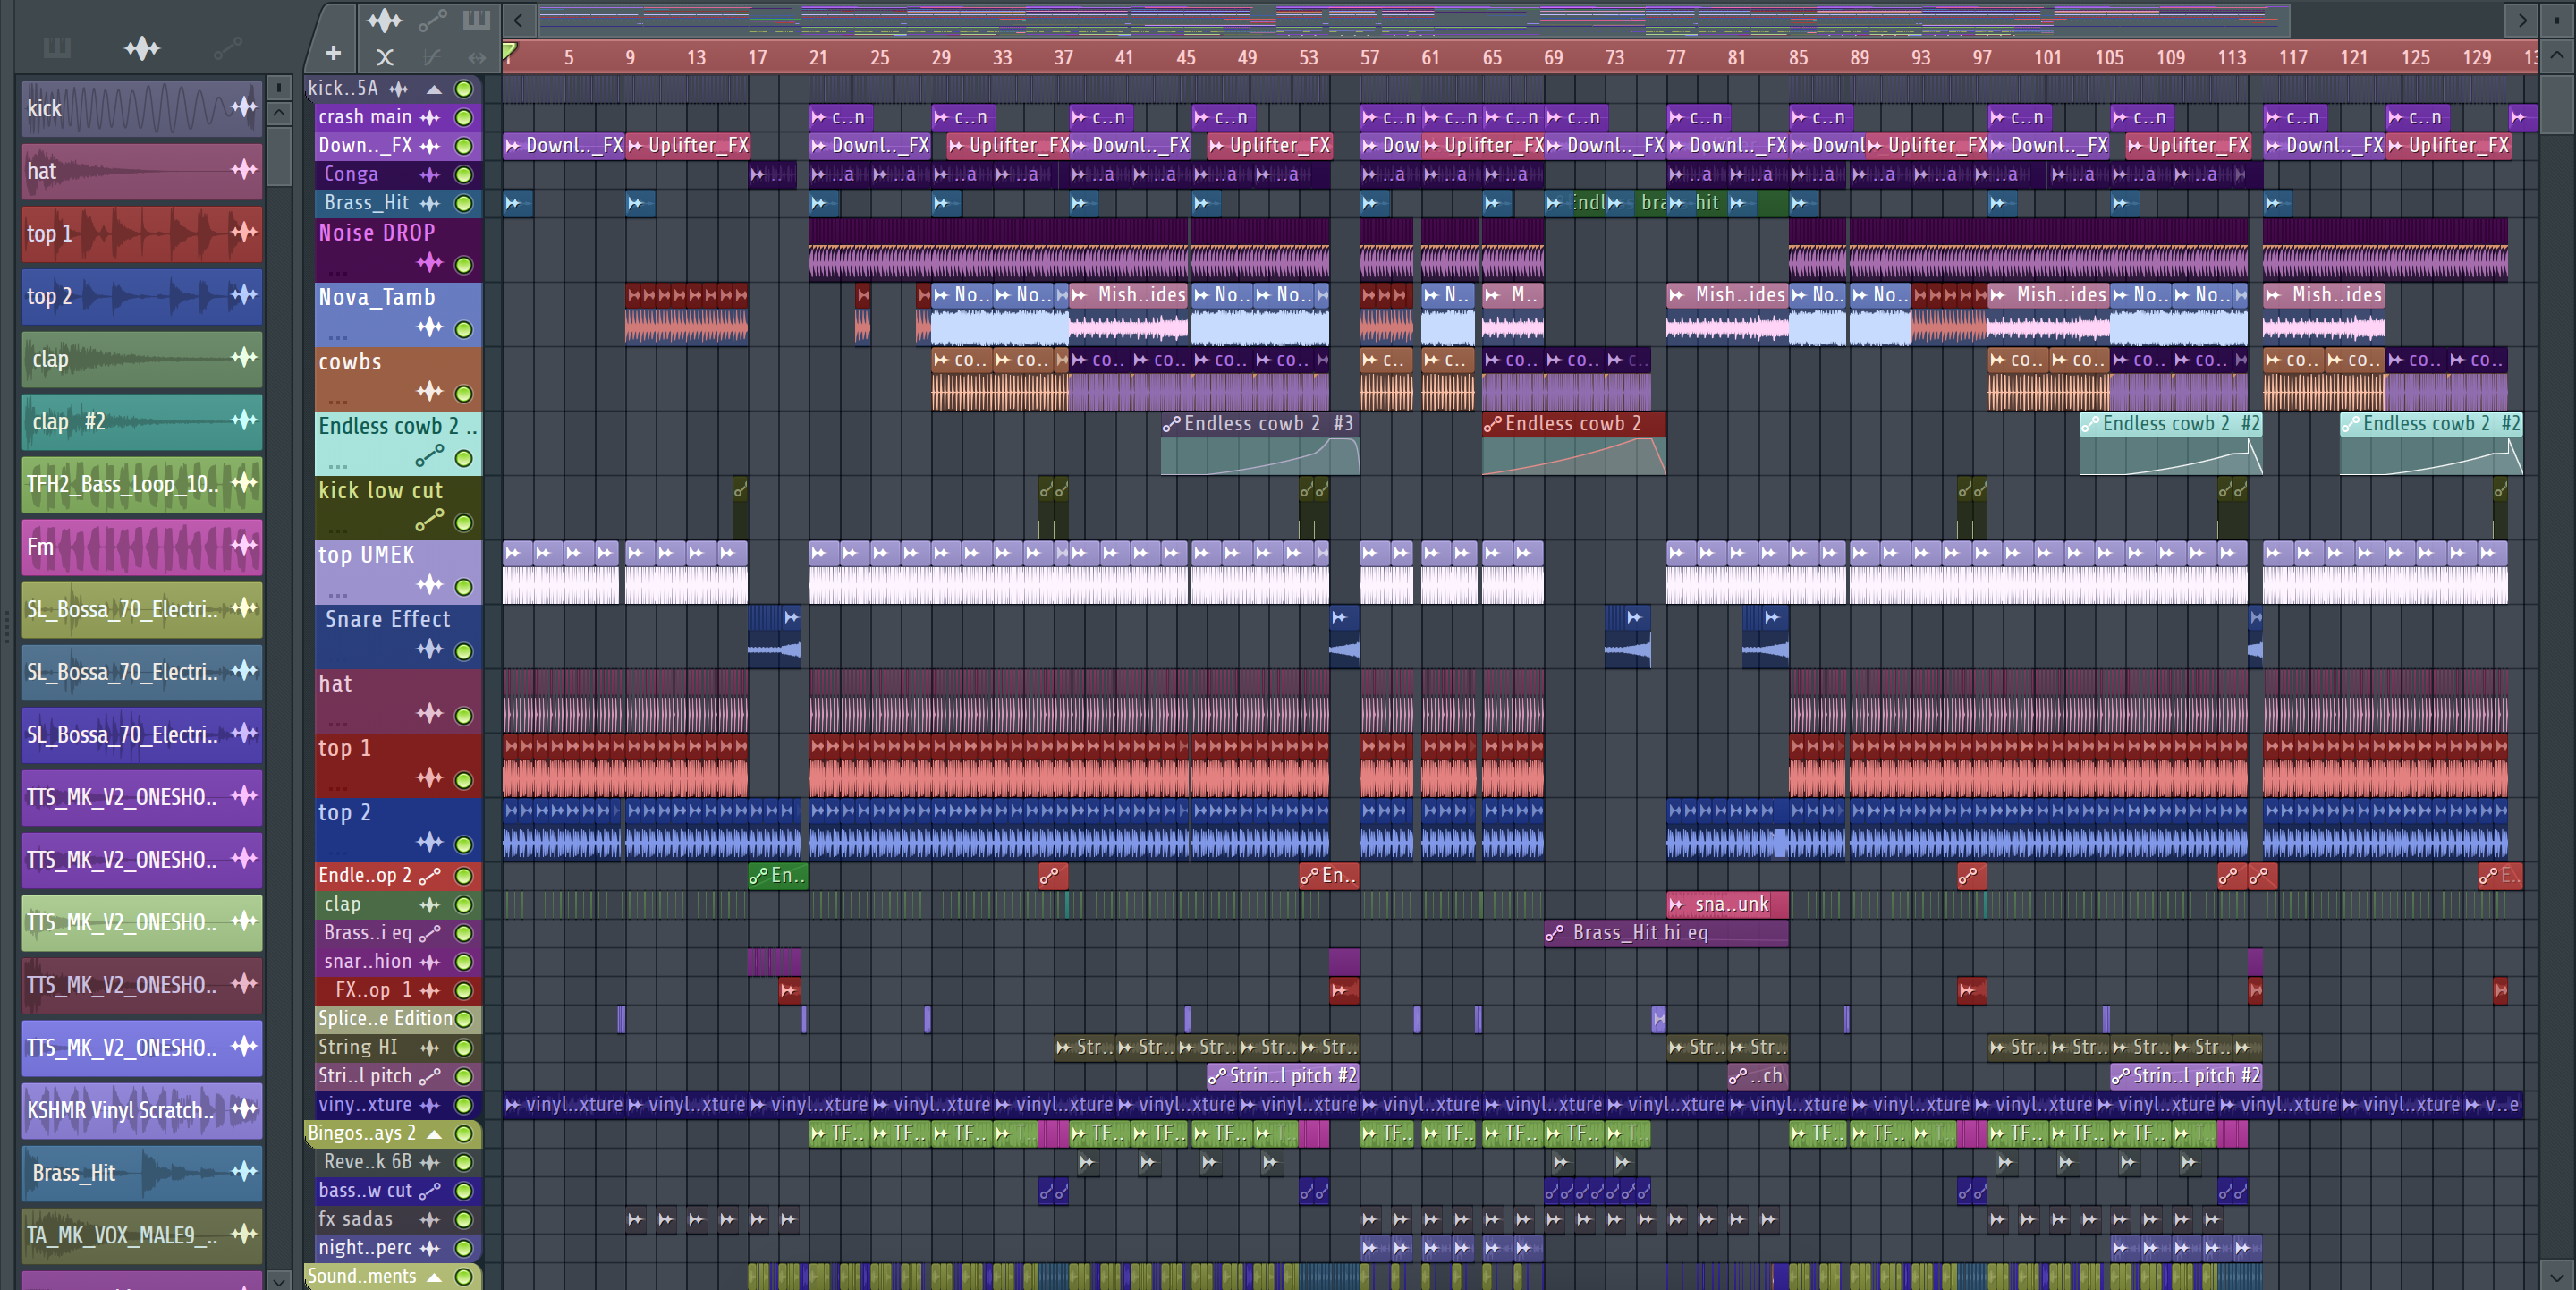Click the Brass..i eq automation icon
The height and width of the screenshot is (1290, 2576).
point(430,933)
